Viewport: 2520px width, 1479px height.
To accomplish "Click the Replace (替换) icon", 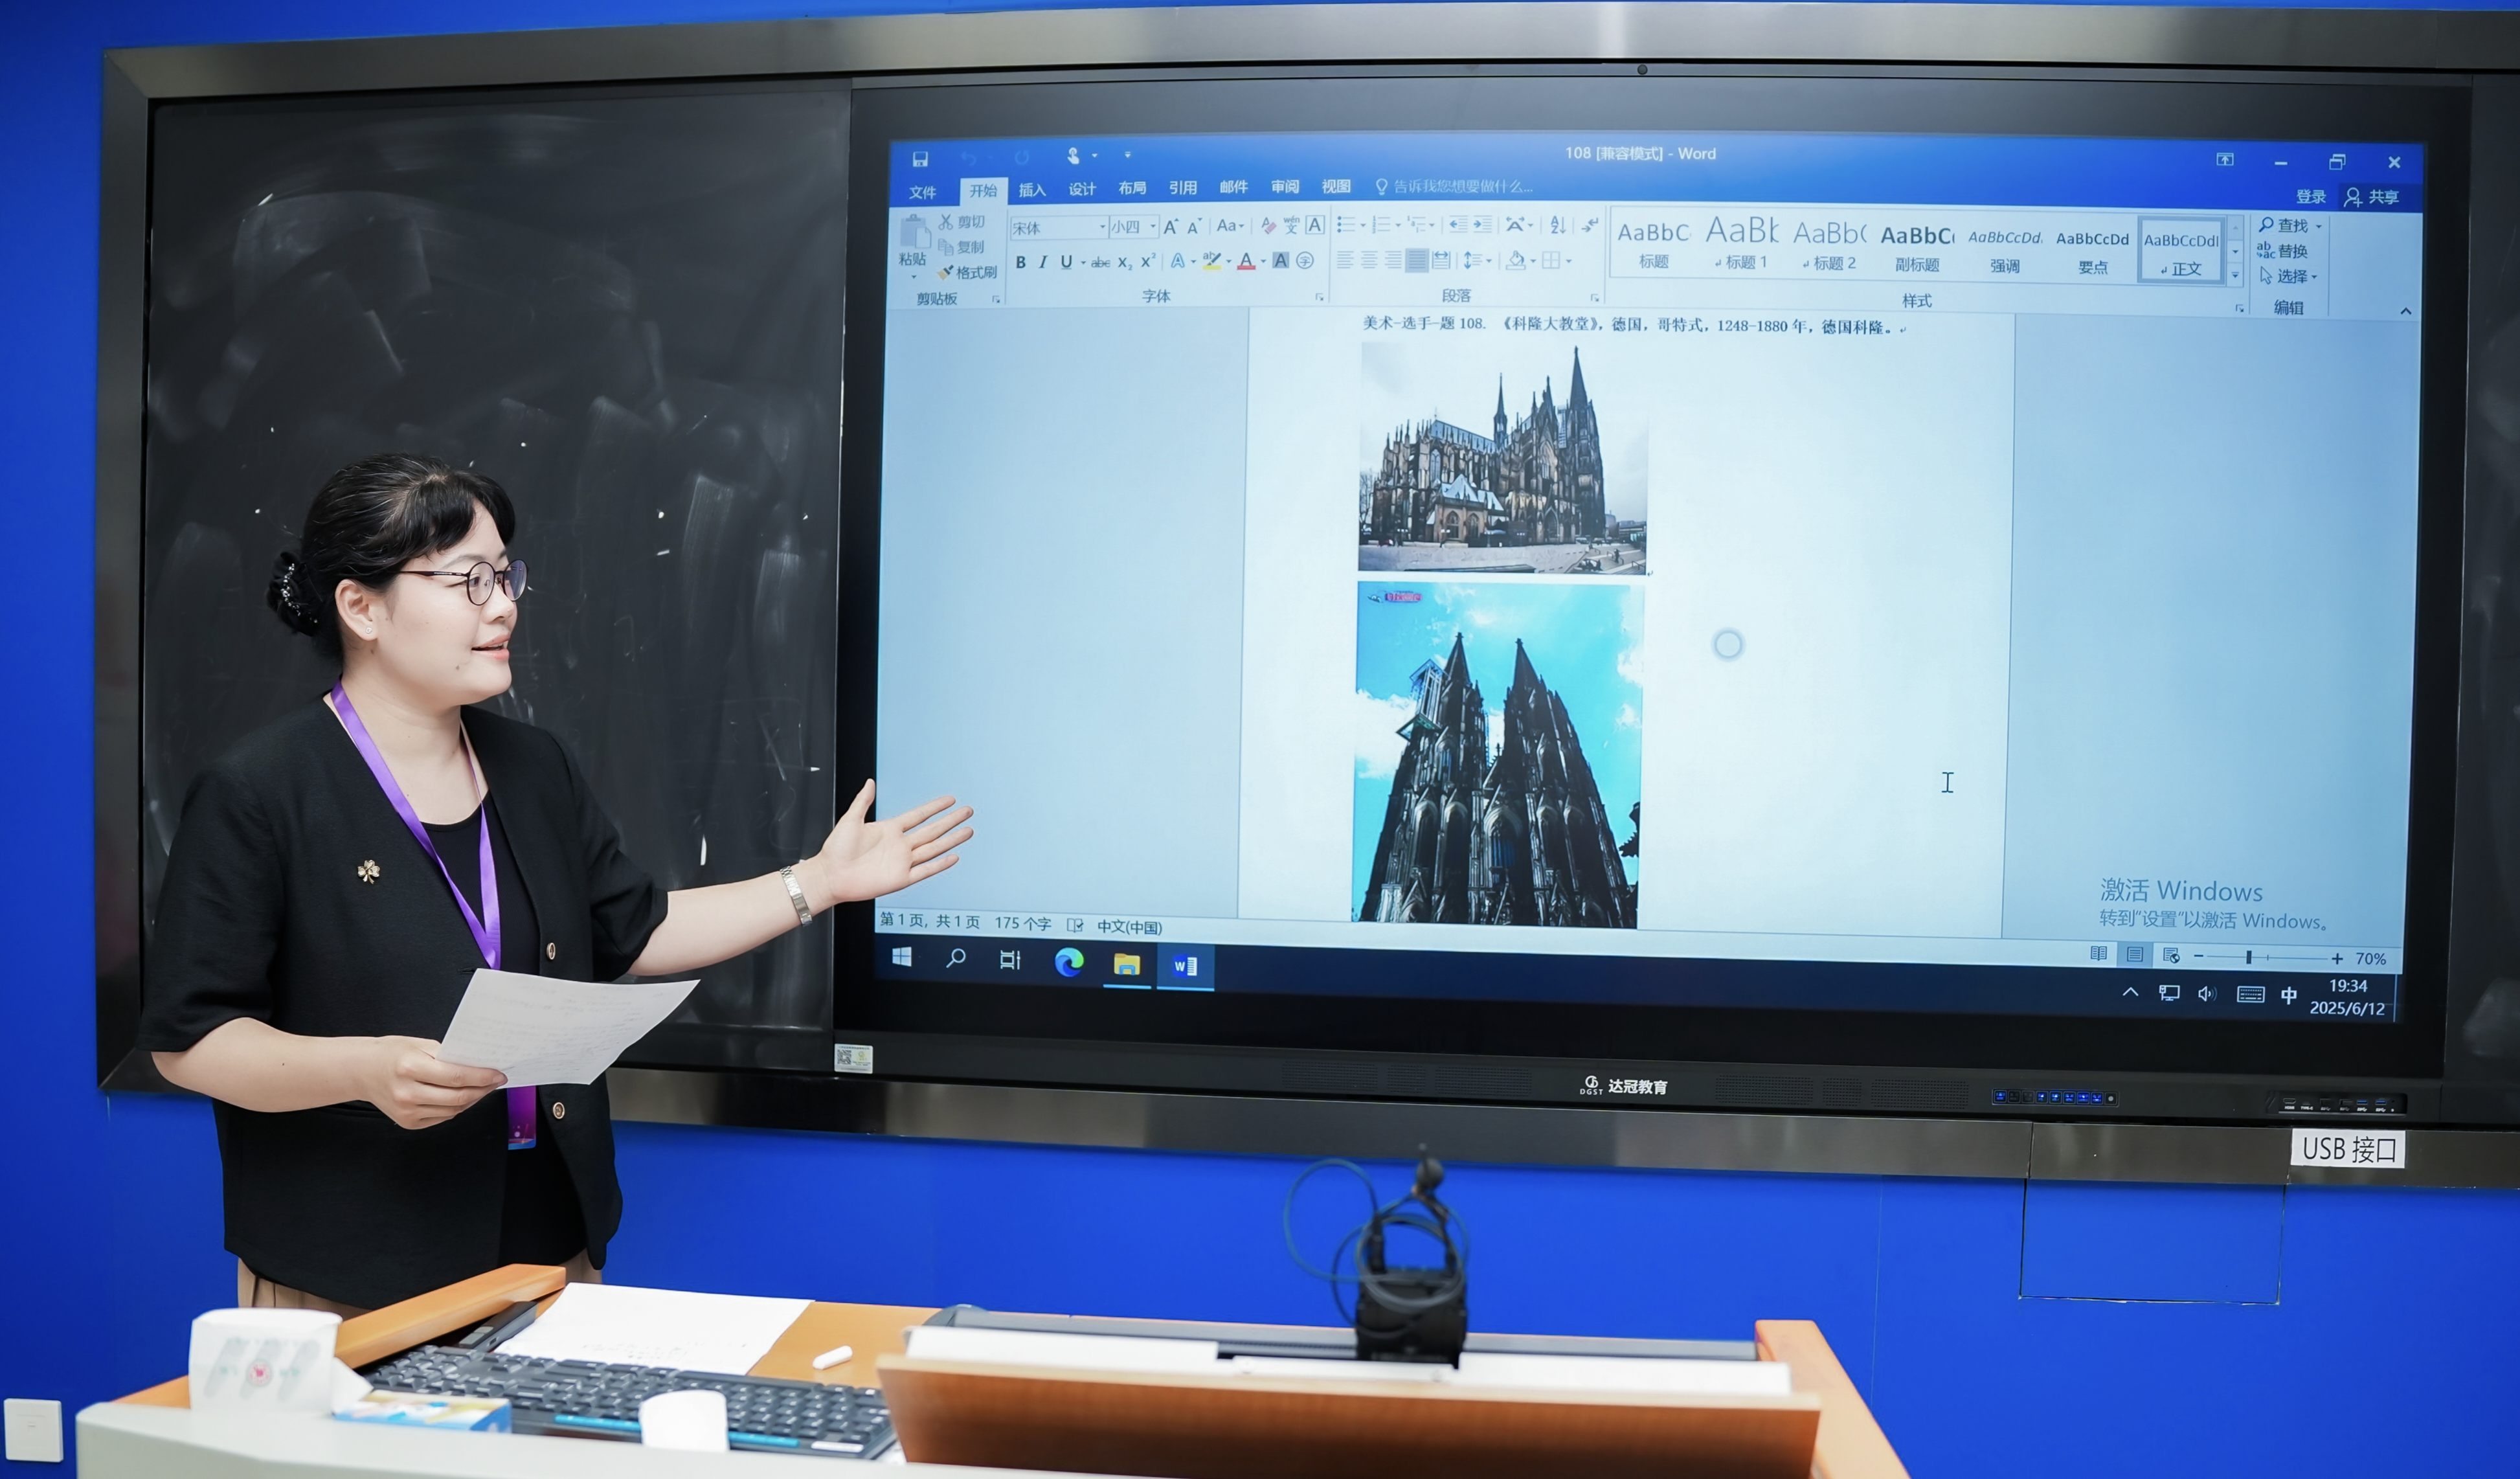I will tap(2265, 250).
